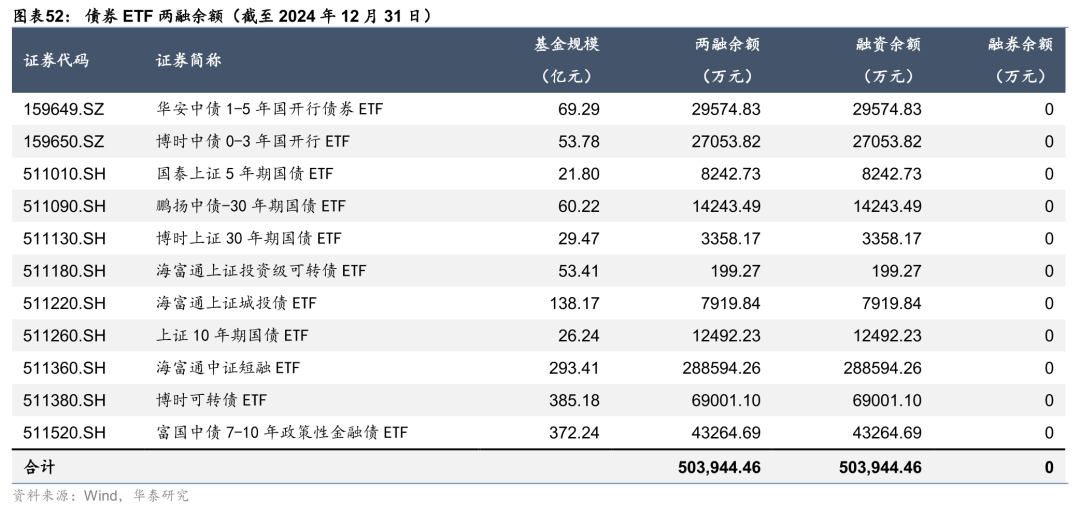Click the 基金规模 column header
Viewport: 1080px width, 508px height.
[x=567, y=45]
